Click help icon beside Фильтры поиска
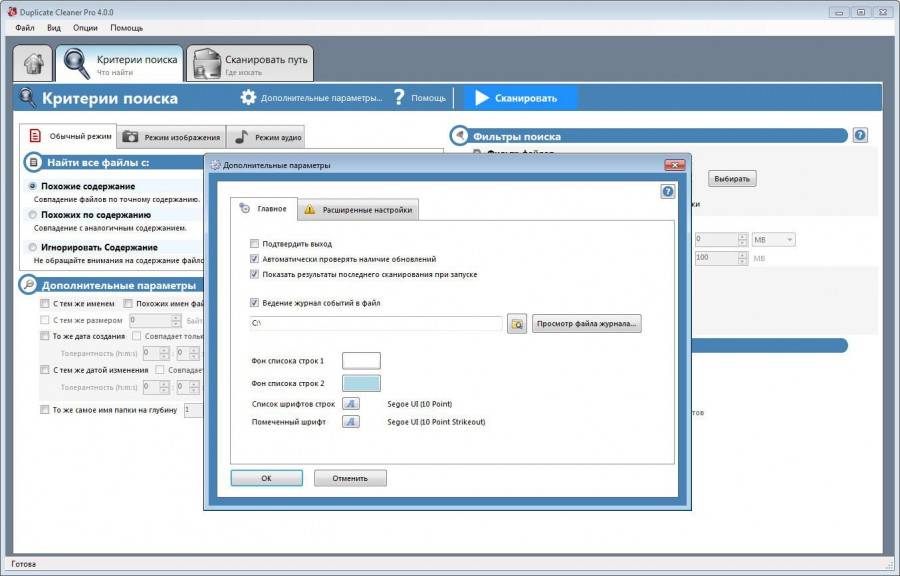The height and width of the screenshot is (576, 900). click(x=860, y=135)
